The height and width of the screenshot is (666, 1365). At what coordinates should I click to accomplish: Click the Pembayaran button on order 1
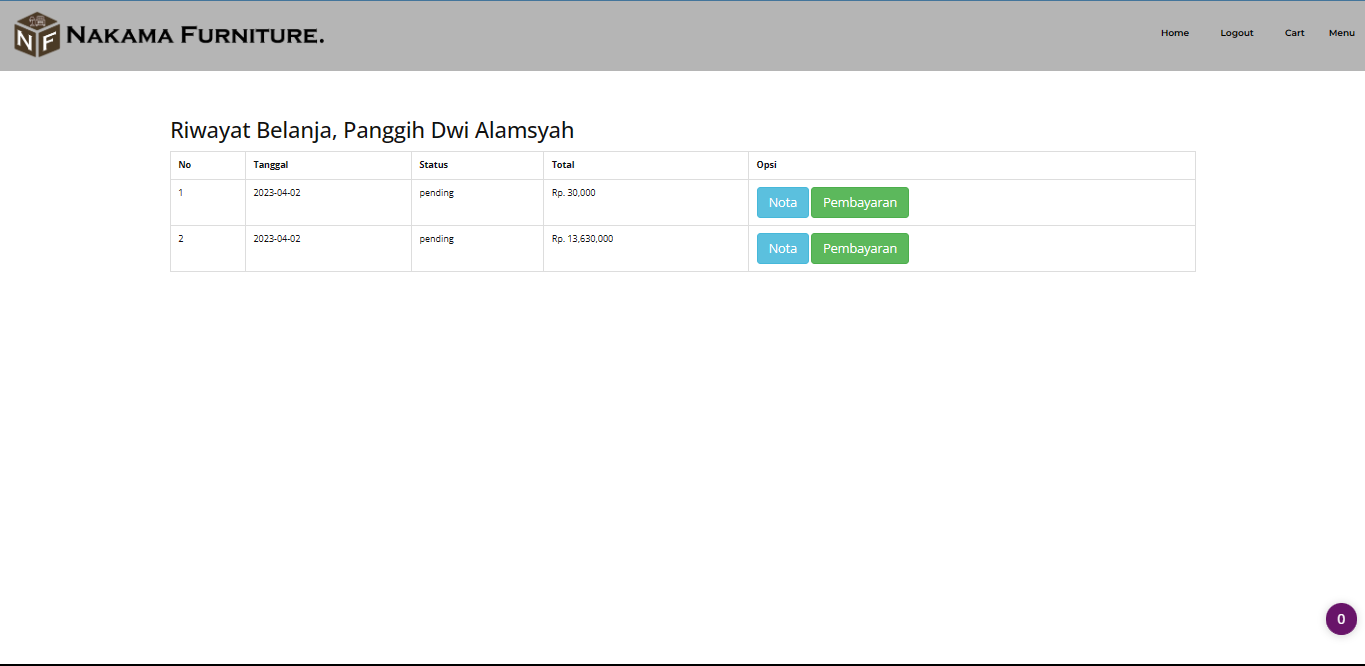[x=859, y=202]
